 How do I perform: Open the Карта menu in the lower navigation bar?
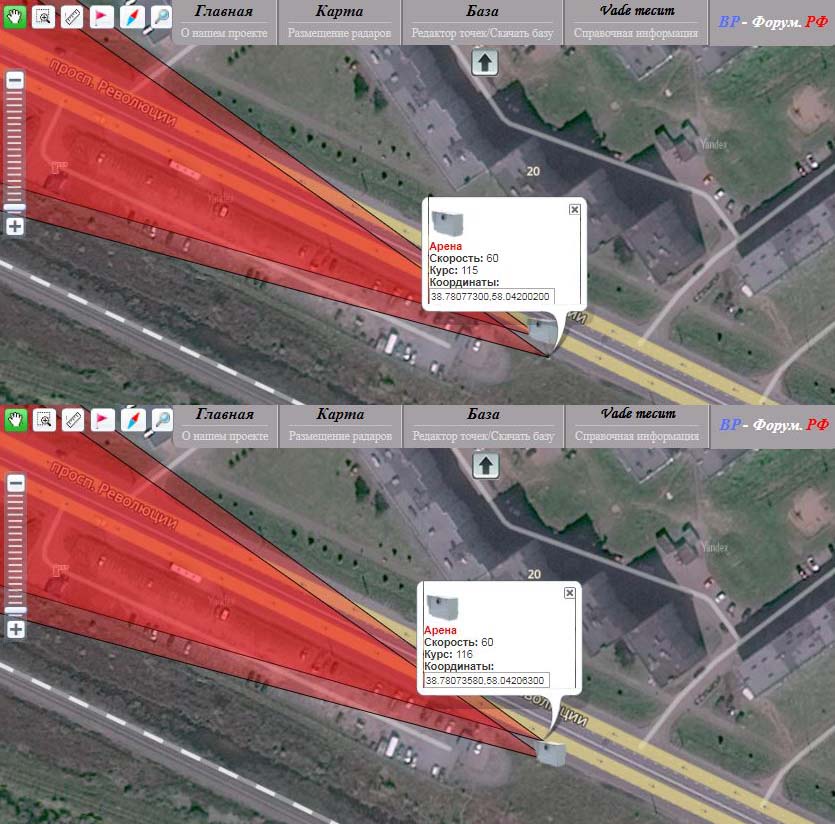(340, 414)
